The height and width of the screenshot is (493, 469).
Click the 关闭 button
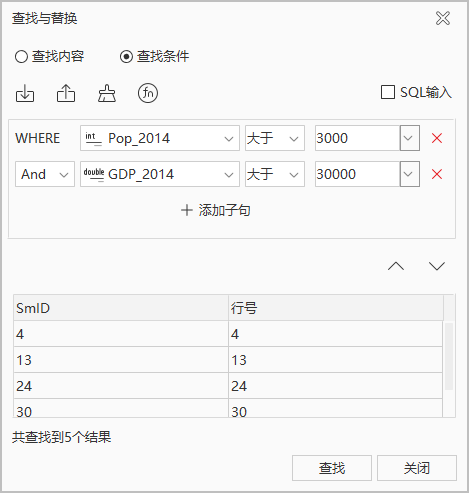(417, 468)
